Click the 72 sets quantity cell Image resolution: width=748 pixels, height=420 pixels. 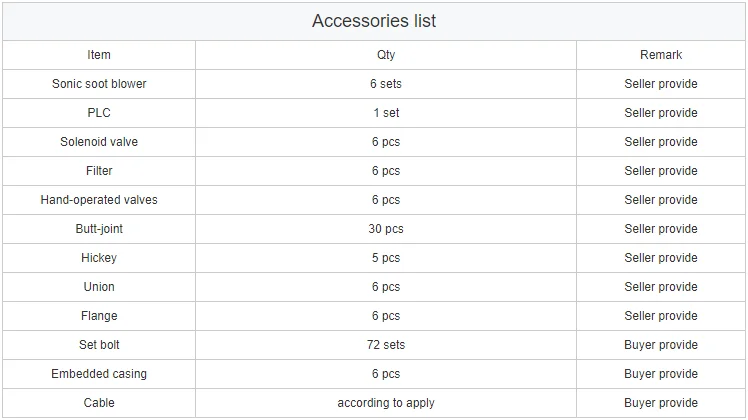click(386, 345)
